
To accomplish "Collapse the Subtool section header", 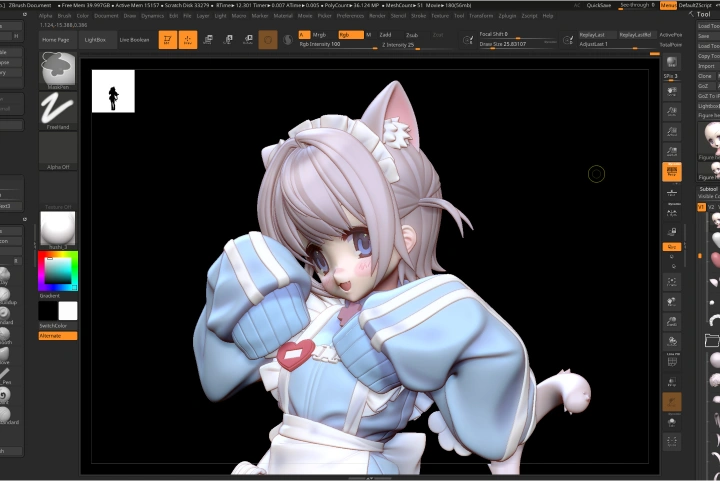I will point(708,189).
